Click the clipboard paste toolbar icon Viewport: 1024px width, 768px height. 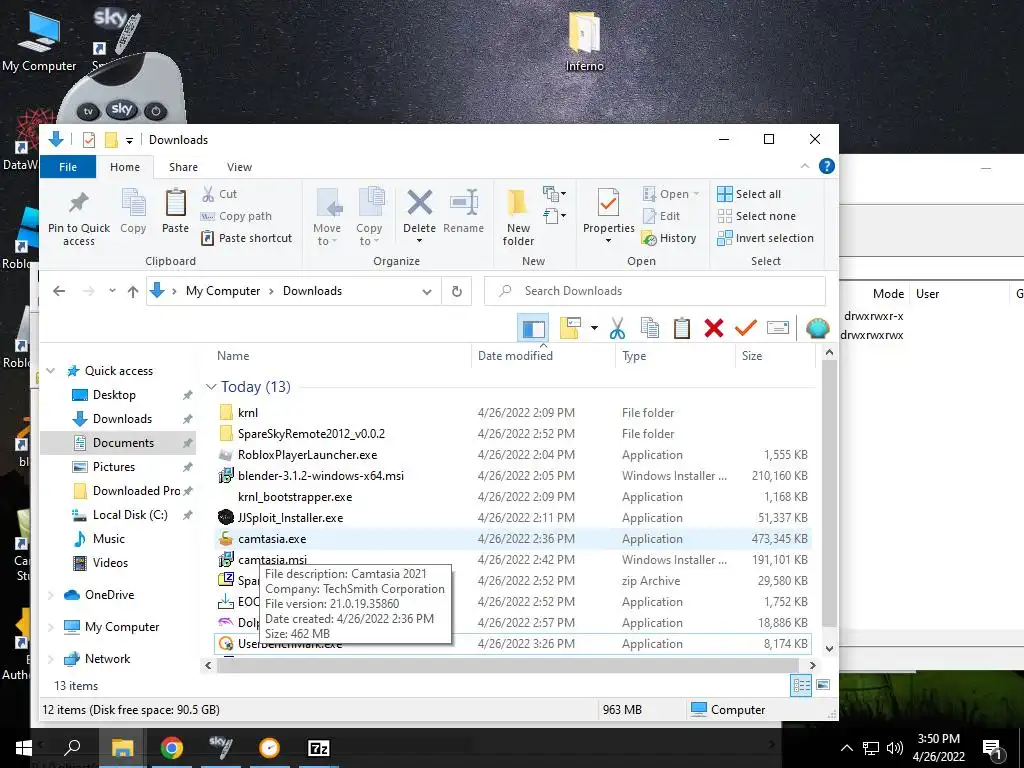point(682,328)
